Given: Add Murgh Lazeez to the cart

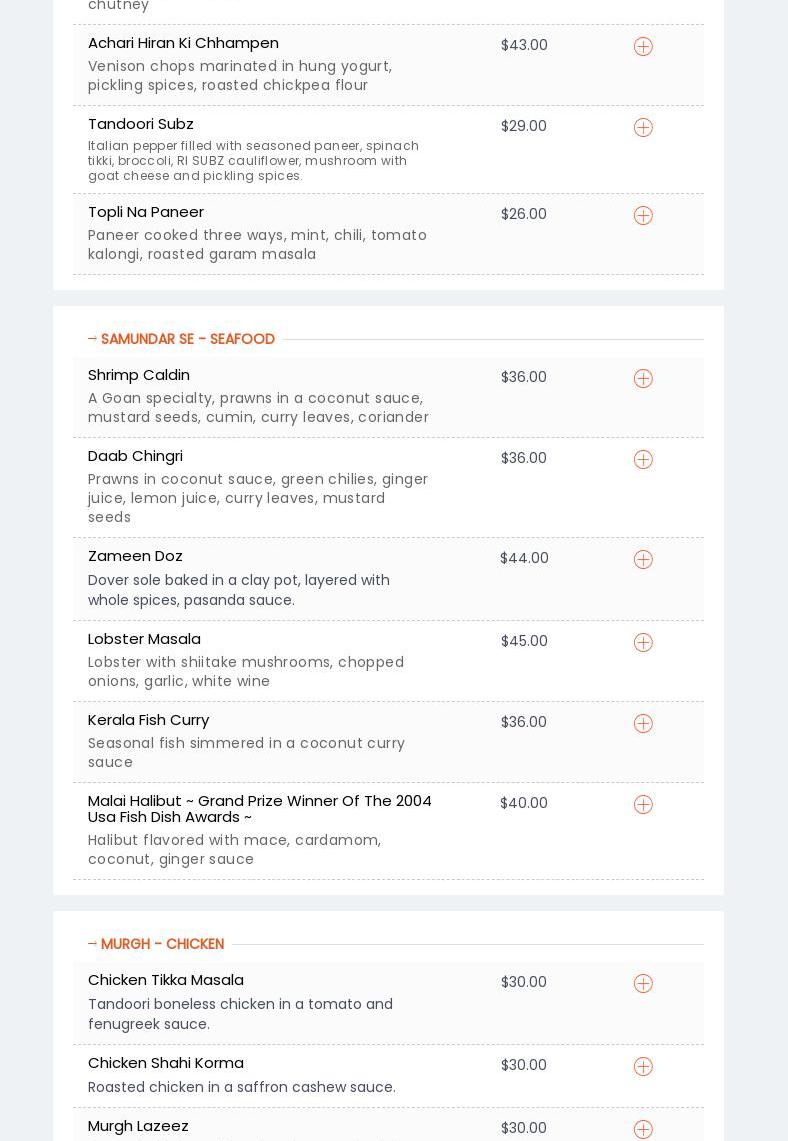Looking at the screenshot, I should click(x=643, y=1130).
